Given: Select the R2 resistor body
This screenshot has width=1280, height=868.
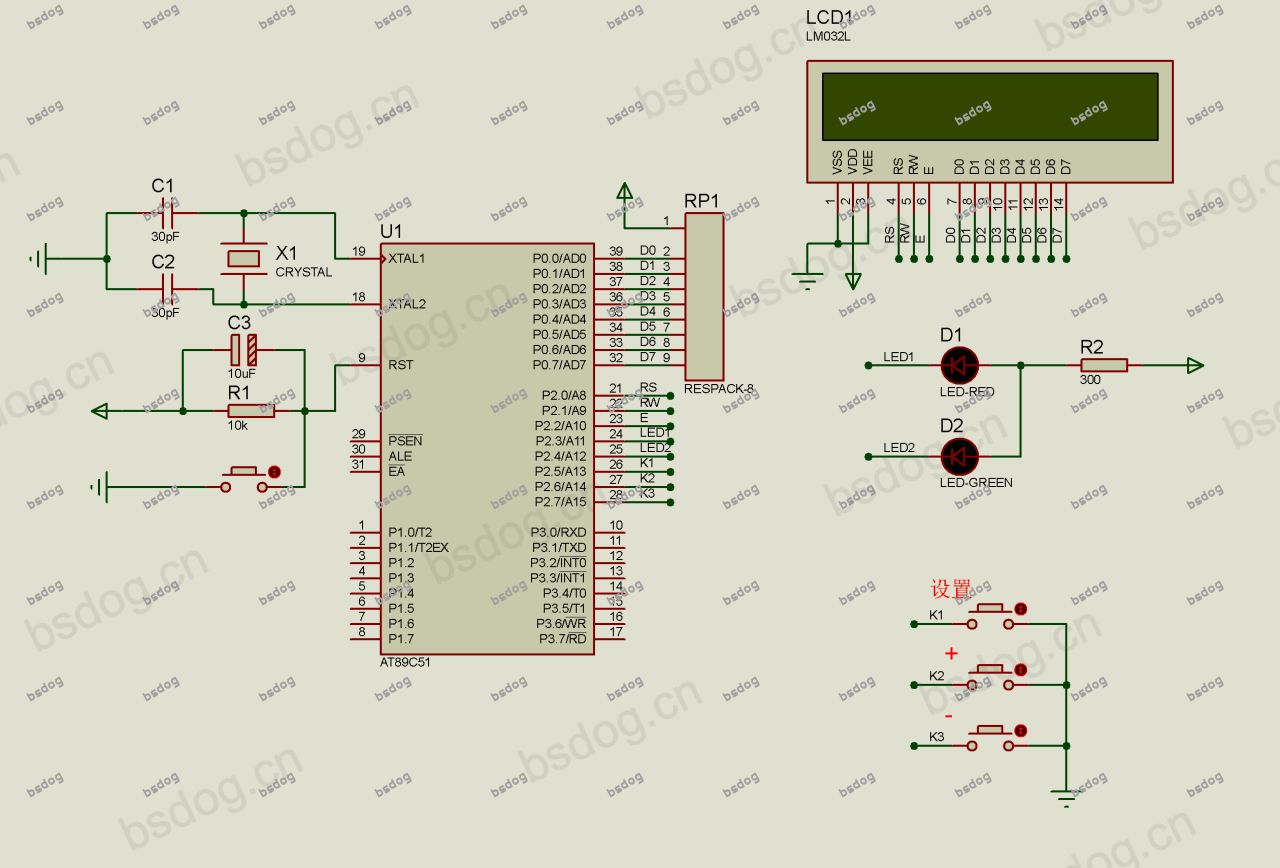Looking at the screenshot, I should click(1104, 366).
